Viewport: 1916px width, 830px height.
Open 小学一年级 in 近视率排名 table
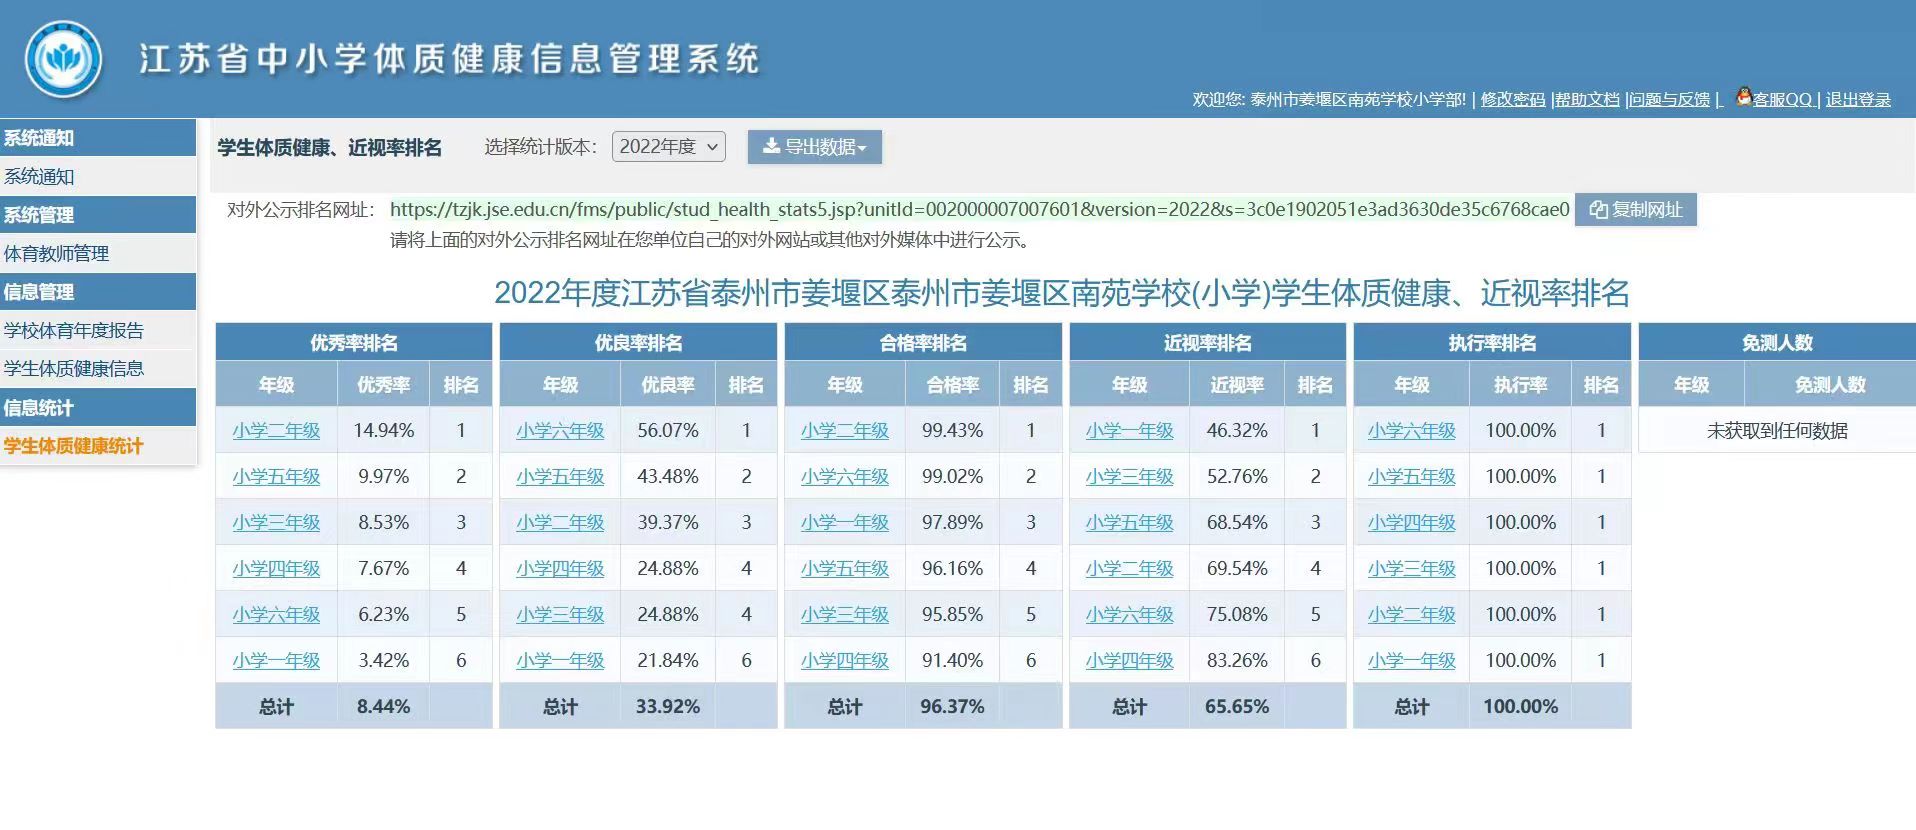click(x=1130, y=431)
